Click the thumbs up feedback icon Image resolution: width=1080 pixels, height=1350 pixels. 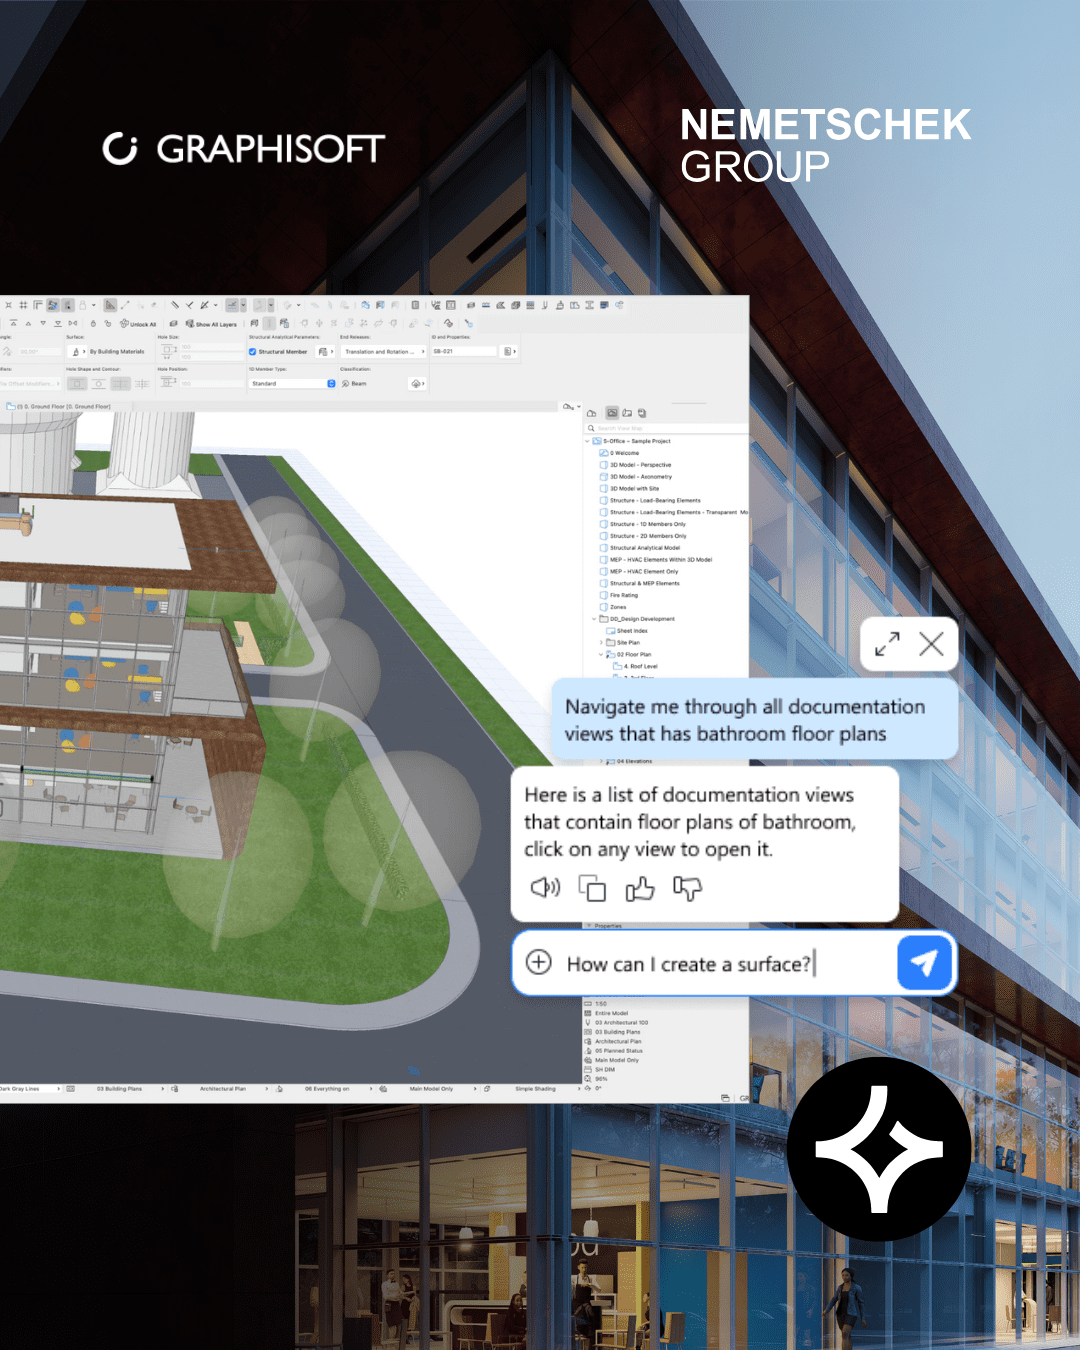tap(640, 888)
